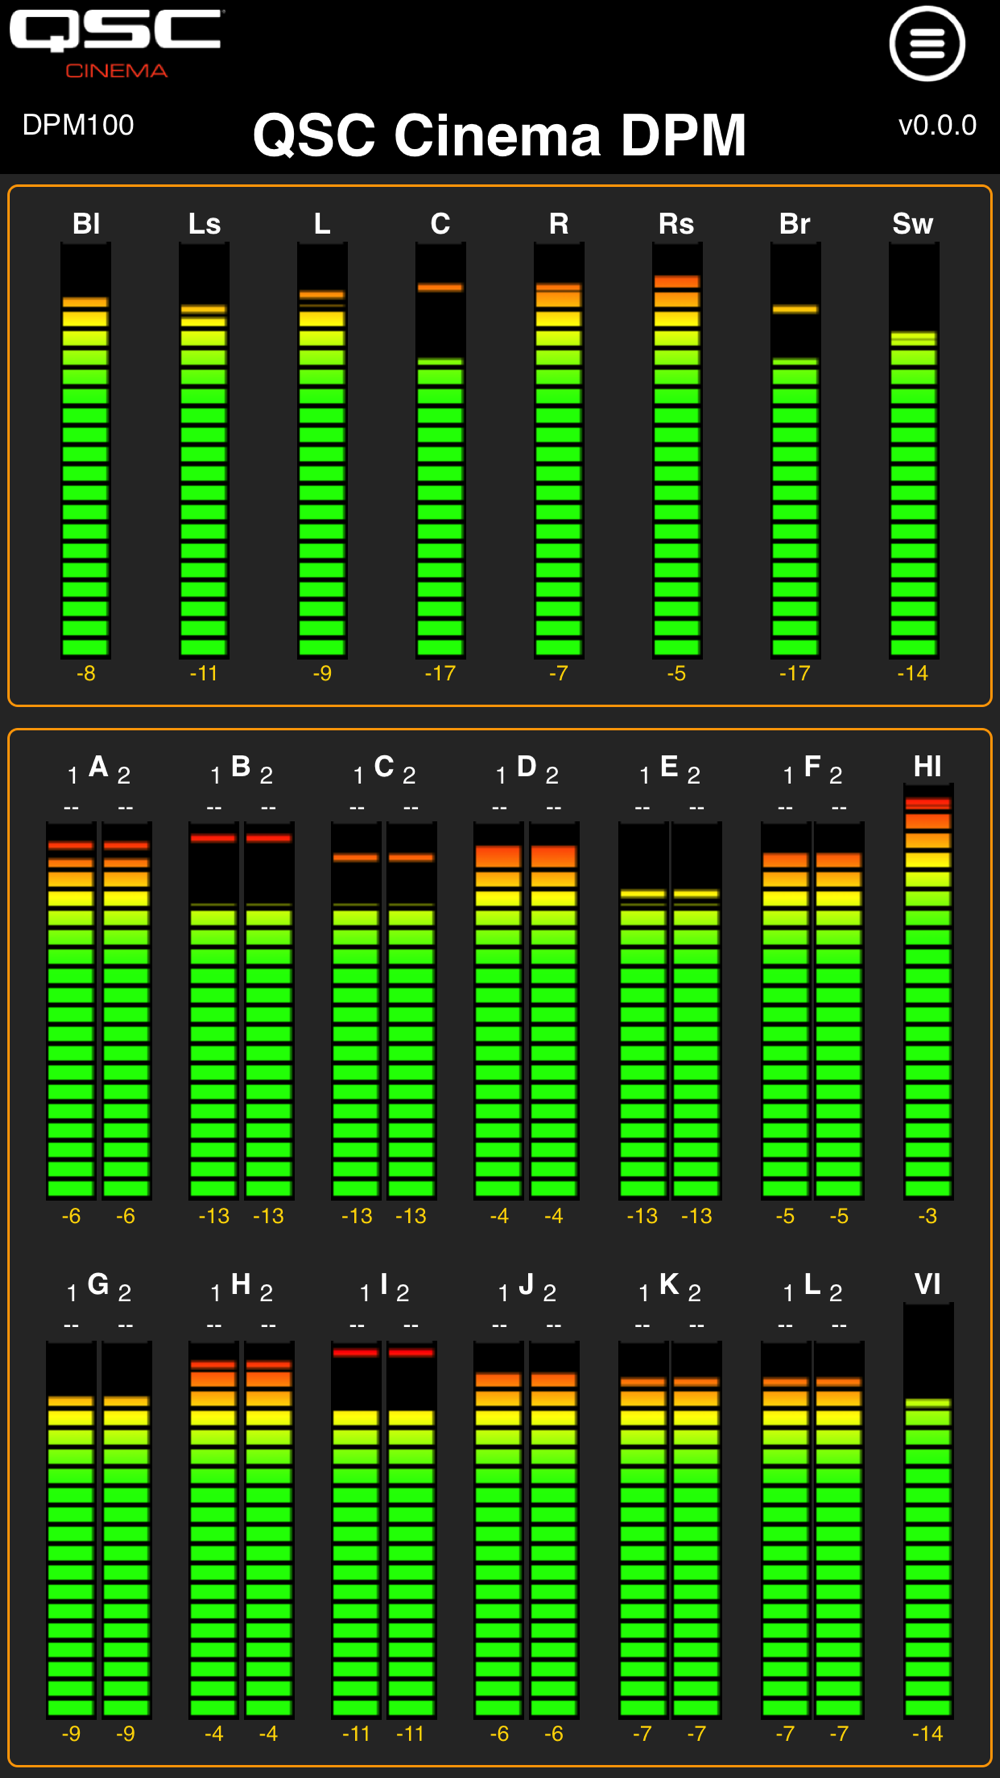Click the F amplifier label
Image resolution: width=1000 pixels, height=1778 pixels.
tap(812, 767)
